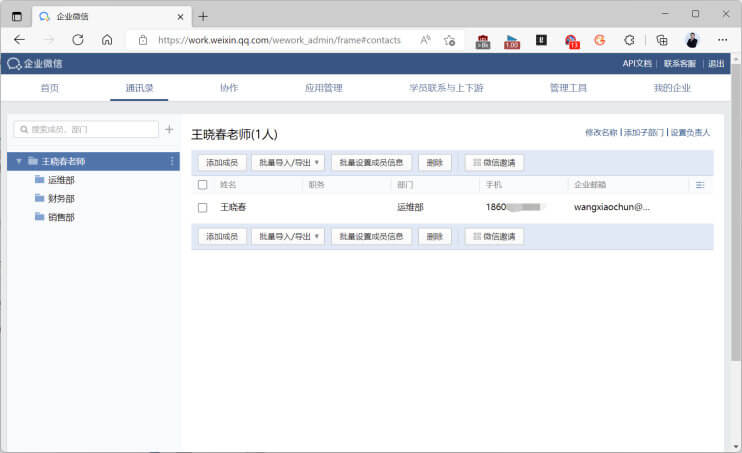Click the black square extension icon
Image resolution: width=742 pixels, height=453 pixels.
[x=541, y=40]
